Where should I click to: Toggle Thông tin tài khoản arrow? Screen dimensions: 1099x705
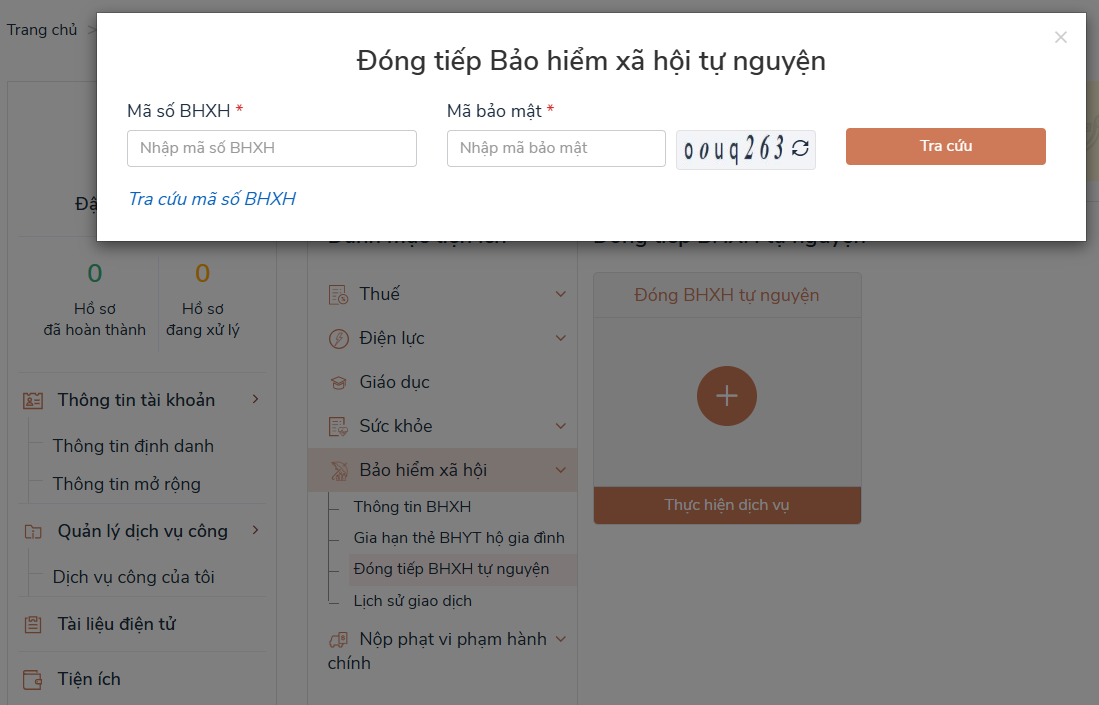(256, 399)
